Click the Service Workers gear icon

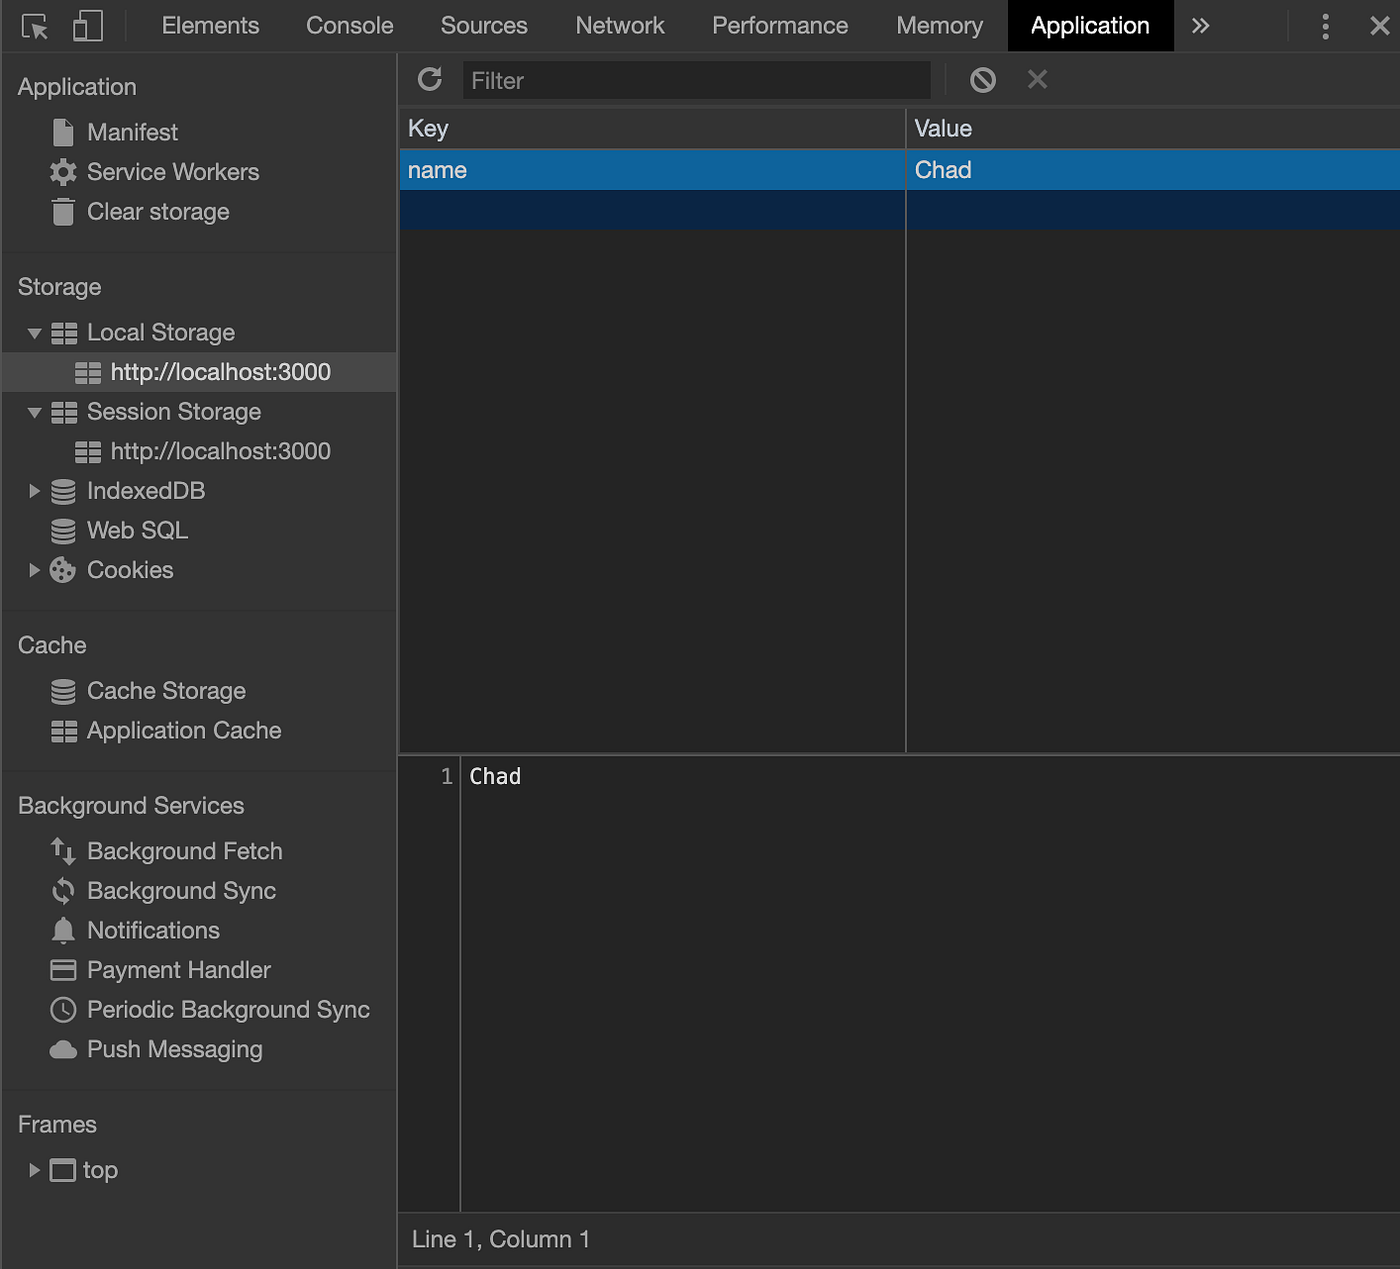tap(63, 172)
